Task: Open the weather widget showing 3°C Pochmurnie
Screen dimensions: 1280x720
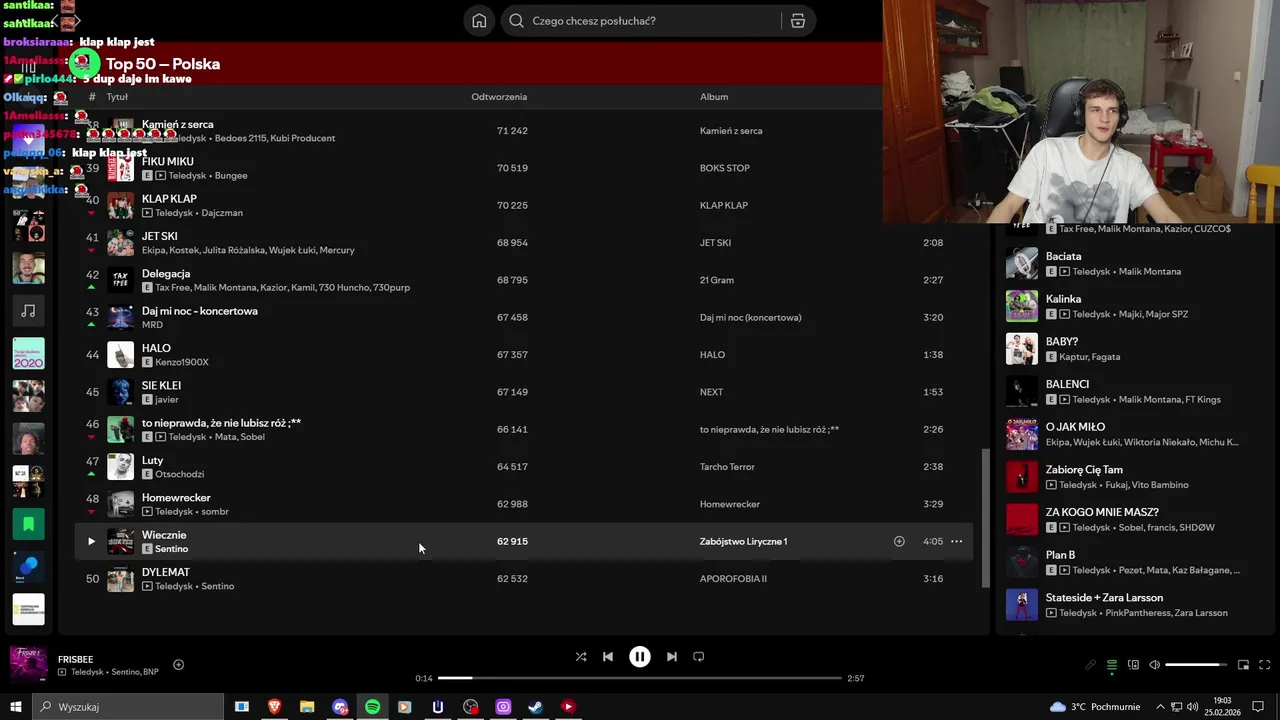Action: (1095, 707)
